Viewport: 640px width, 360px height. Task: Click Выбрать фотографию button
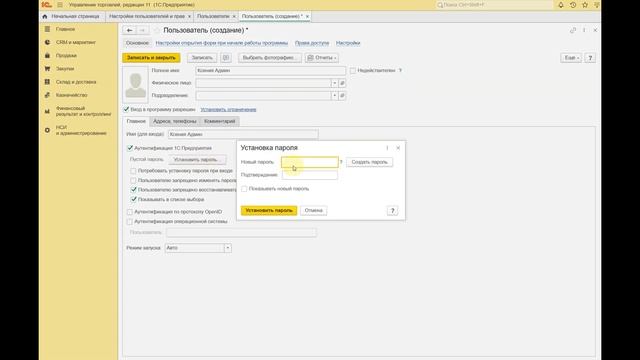click(269, 58)
